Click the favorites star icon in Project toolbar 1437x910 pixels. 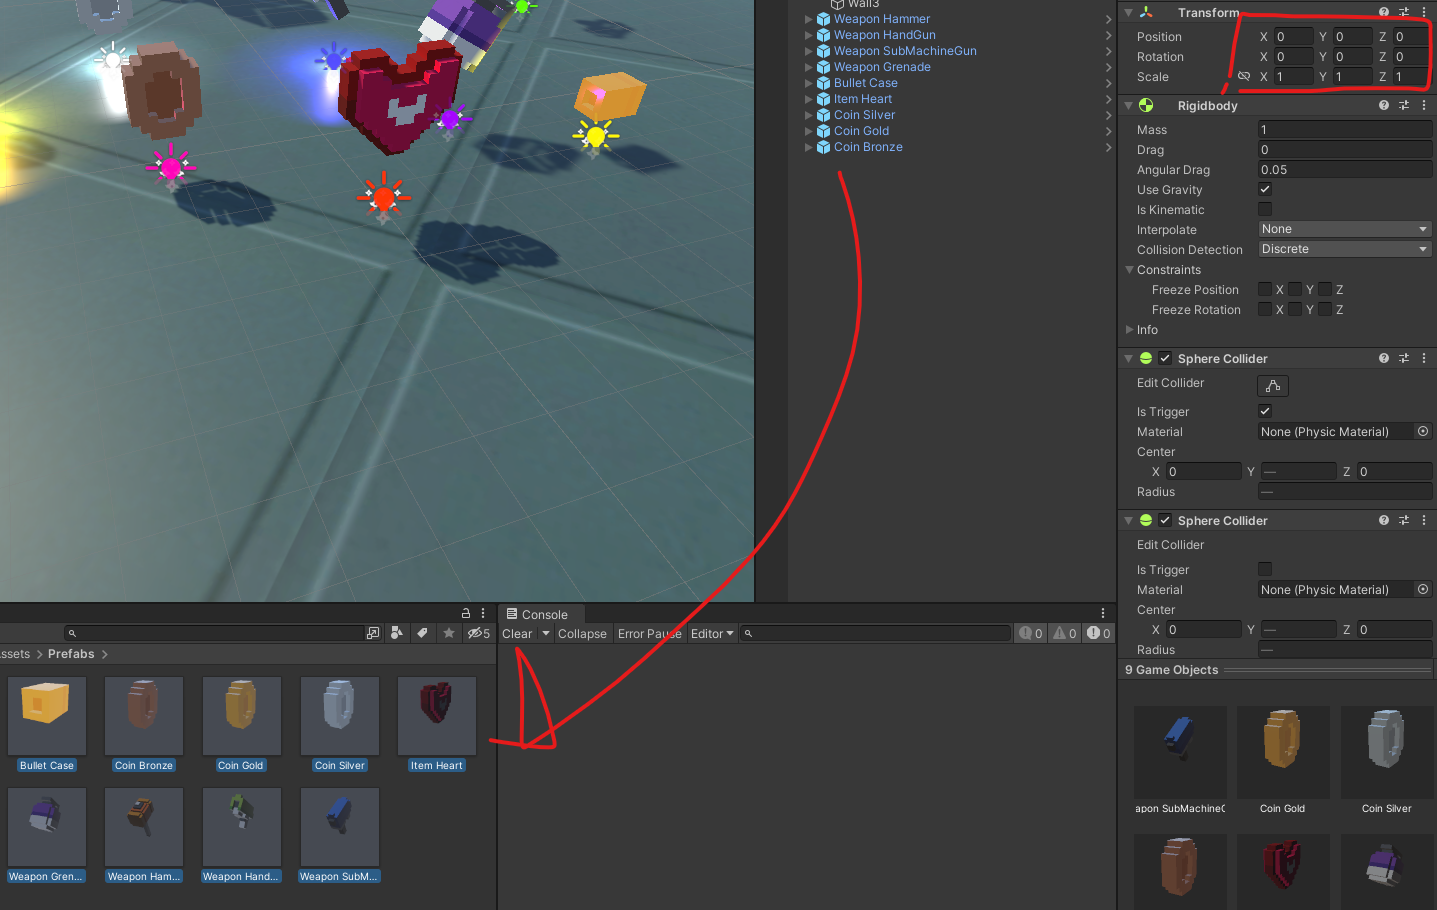click(449, 633)
